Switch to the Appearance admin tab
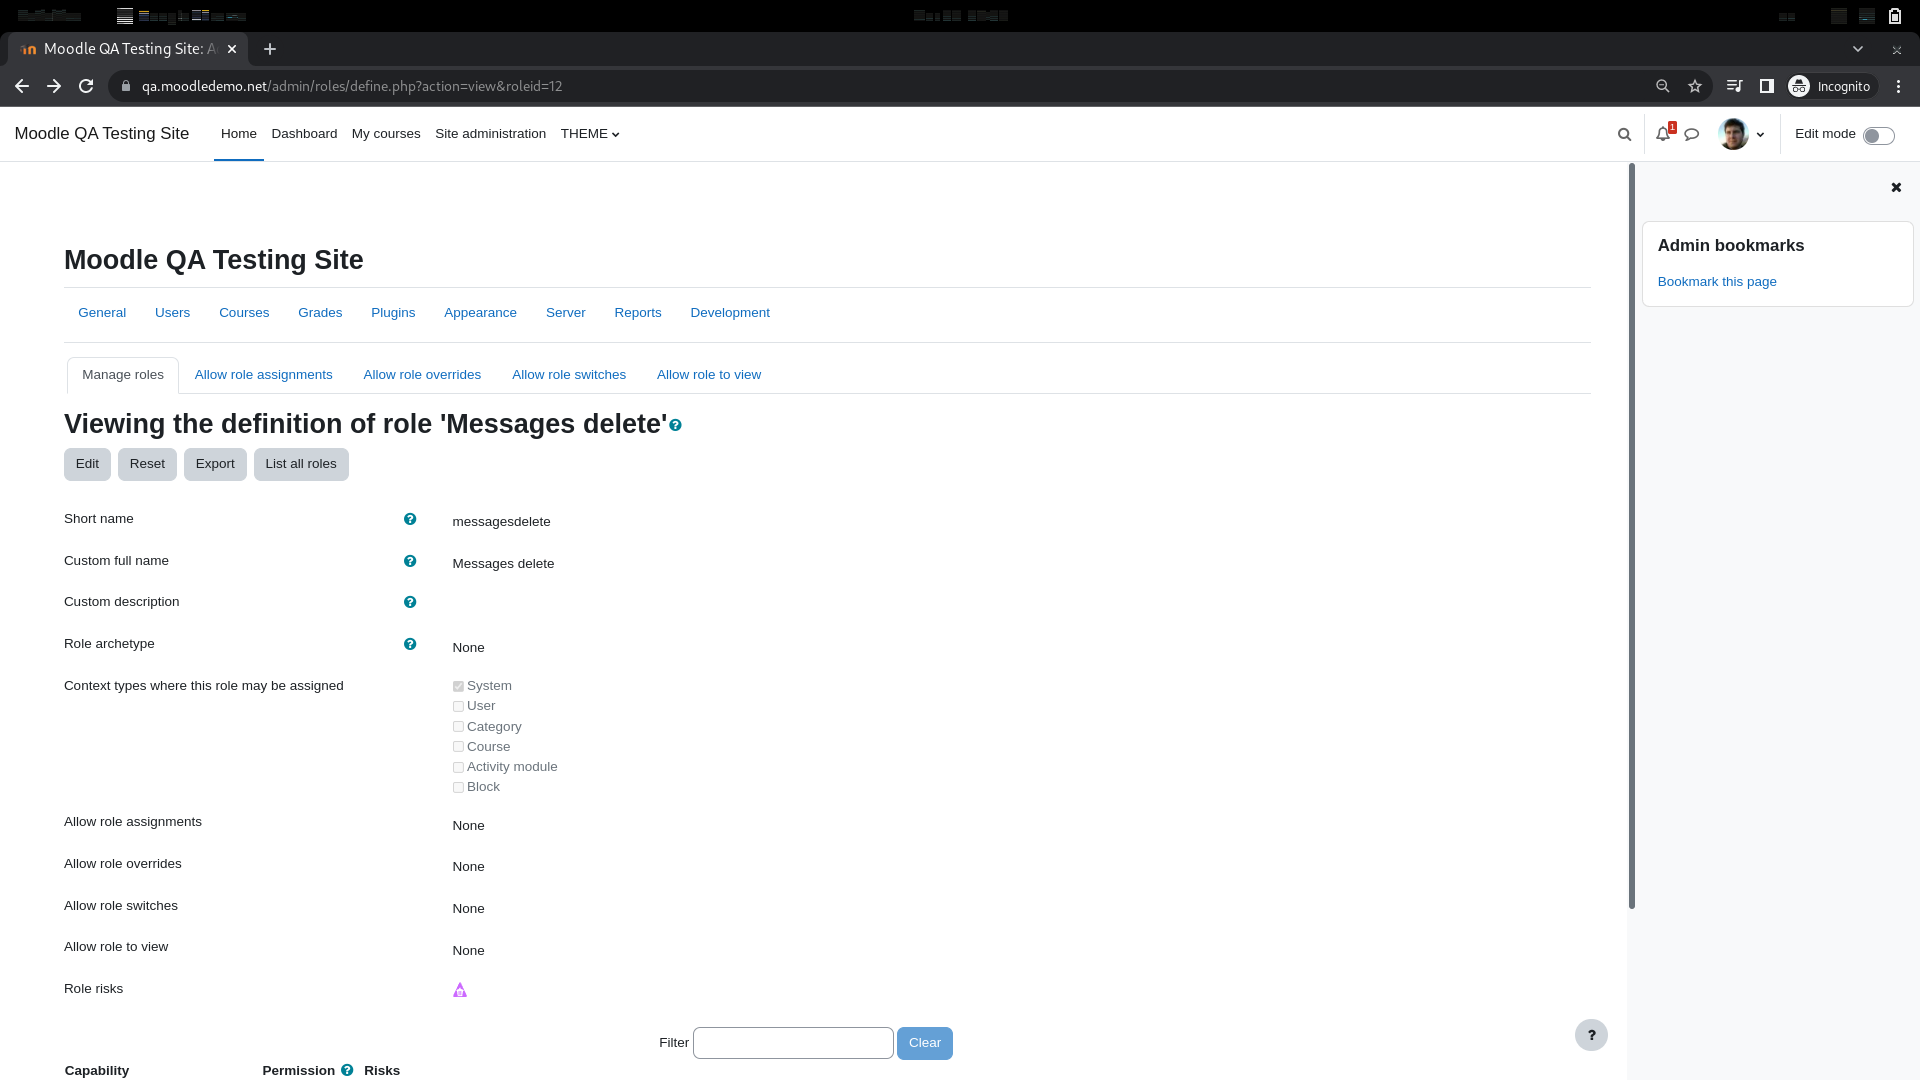This screenshot has width=1920, height=1080. (x=480, y=313)
